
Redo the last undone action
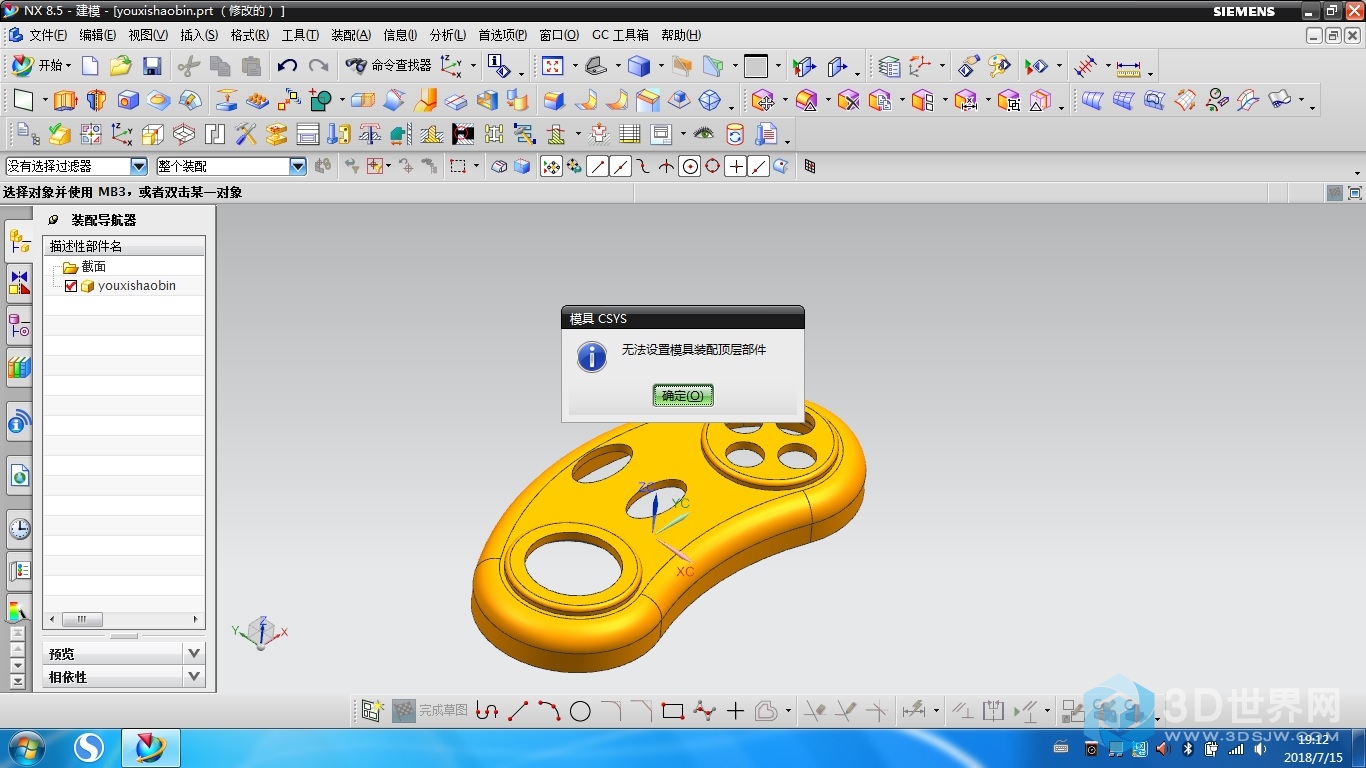tap(318, 66)
